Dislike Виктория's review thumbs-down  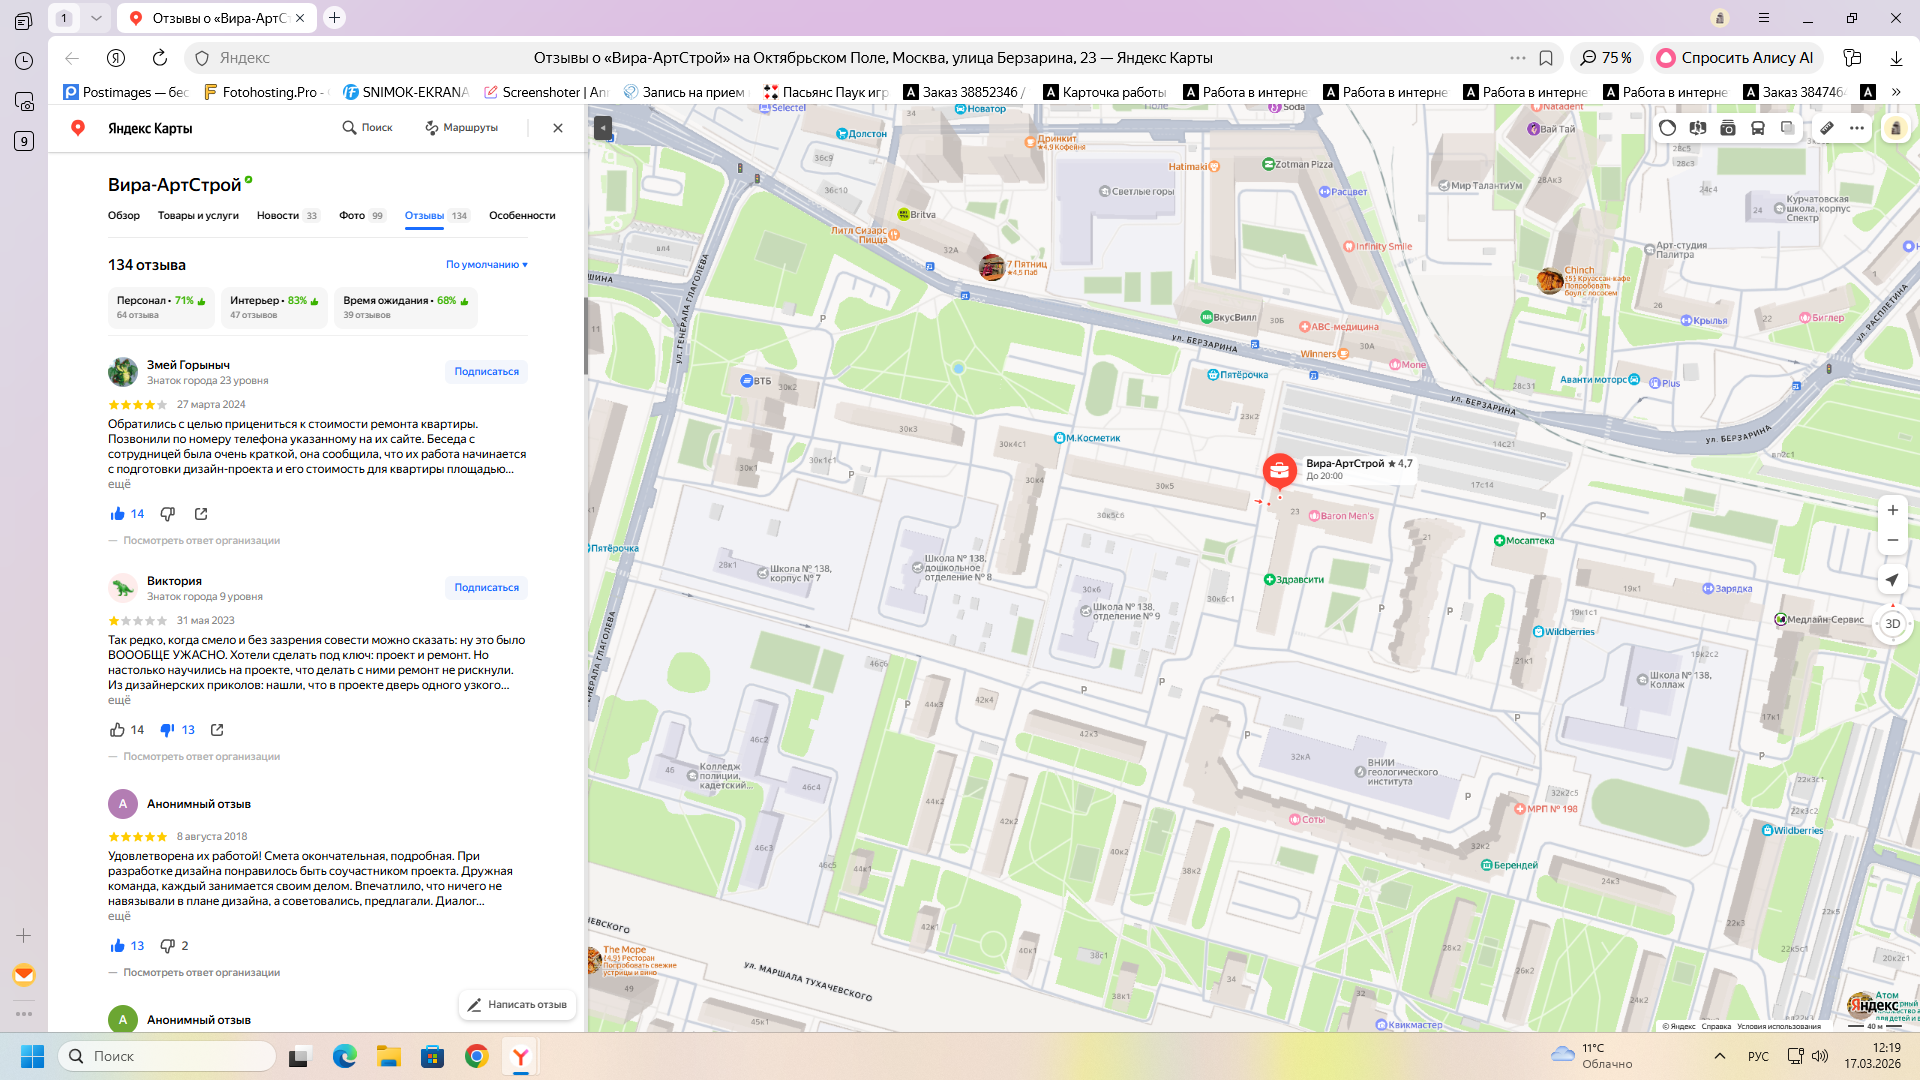(x=167, y=730)
